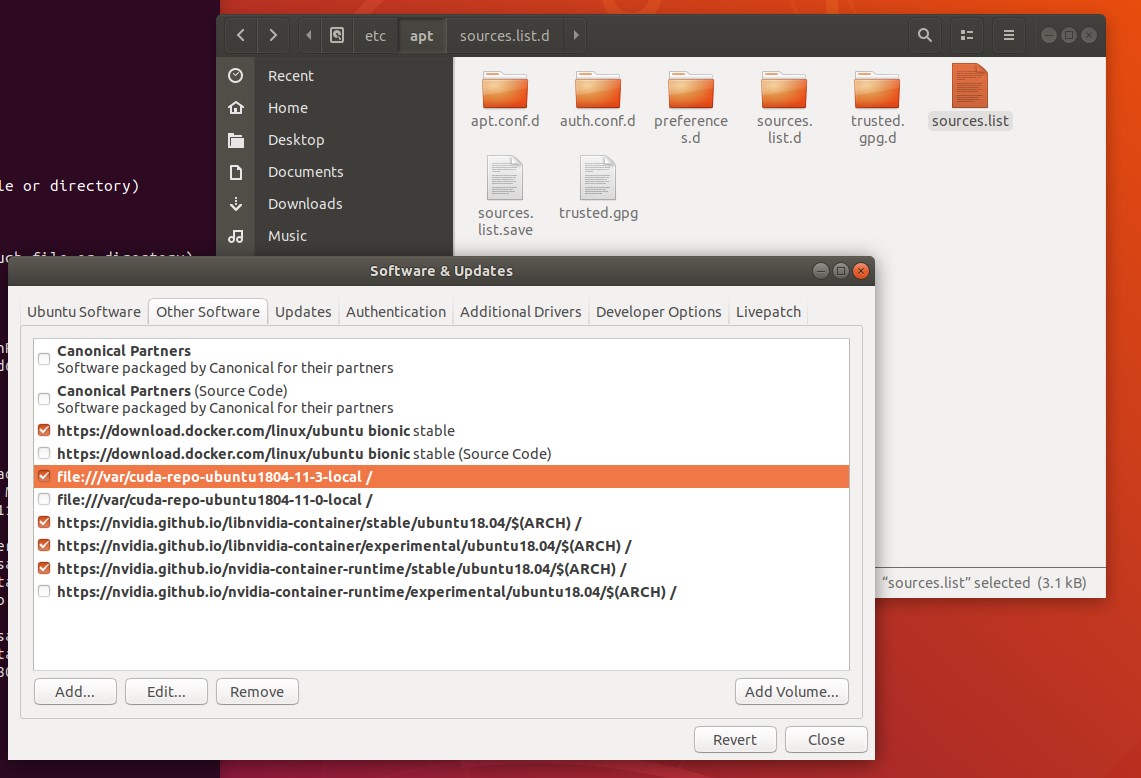Click the Add Volume button
1141x778 pixels.
[x=791, y=691]
